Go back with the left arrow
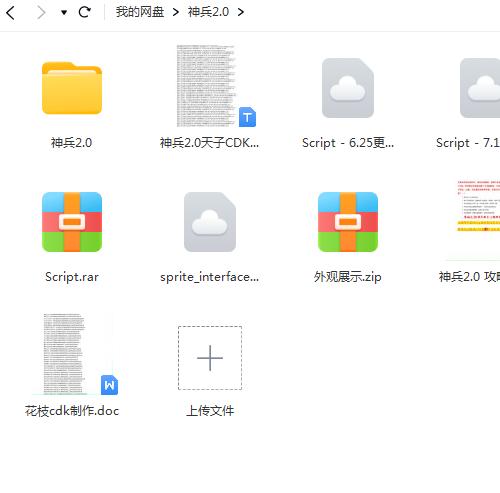Viewport: 500px width, 493px height. pyautogui.click(x=11, y=13)
